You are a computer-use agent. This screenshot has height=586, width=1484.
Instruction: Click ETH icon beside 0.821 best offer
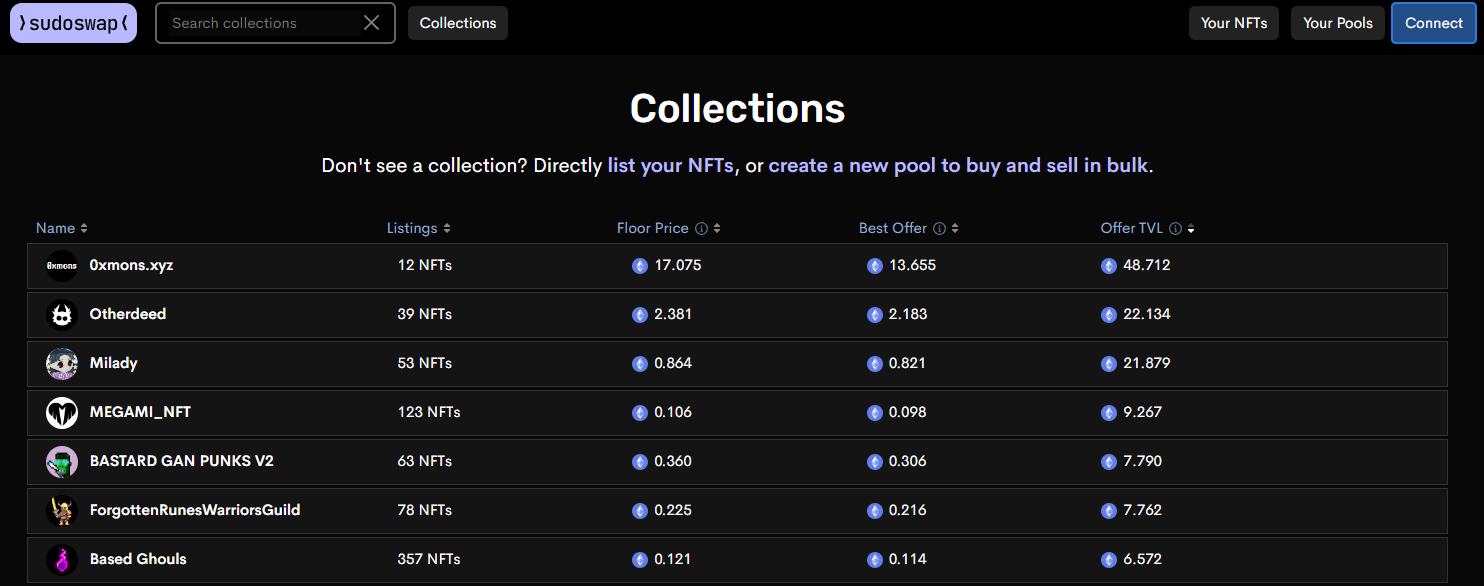coord(875,364)
